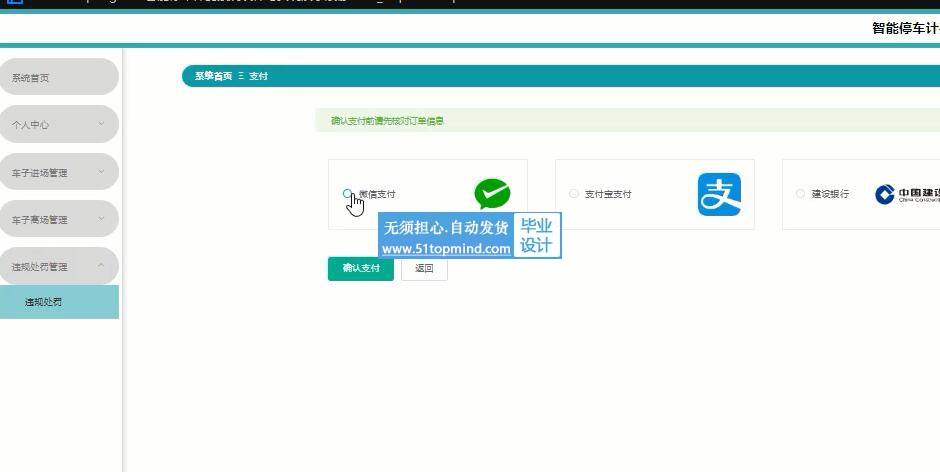
Task: Click the Alipay blue logo
Action: (719, 194)
